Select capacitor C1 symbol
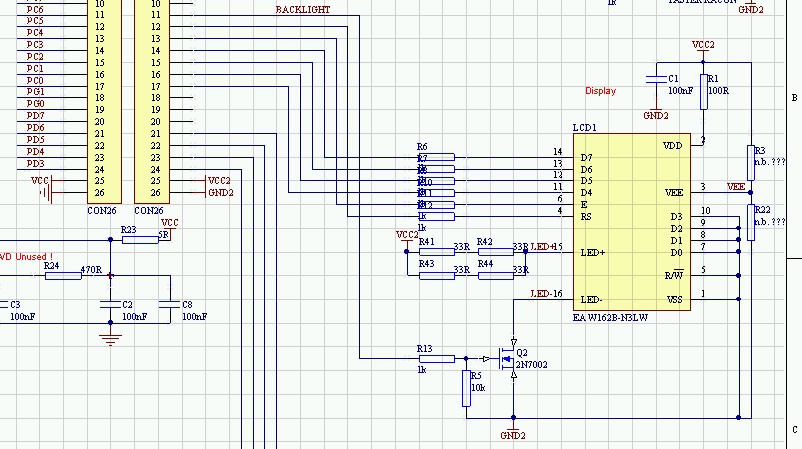Viewport: 802px width, 449px height. (656, 79)
